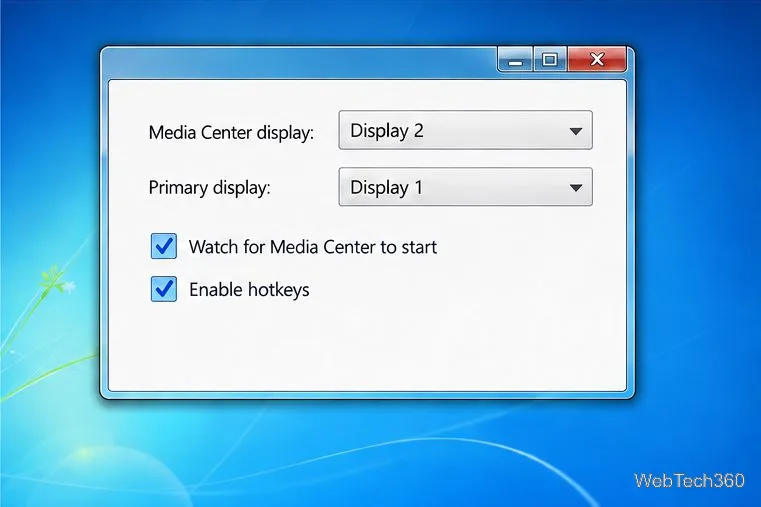761x507 pixels.
Task: Click the arrow beside Display 2
Action: [x=576, y=131]
